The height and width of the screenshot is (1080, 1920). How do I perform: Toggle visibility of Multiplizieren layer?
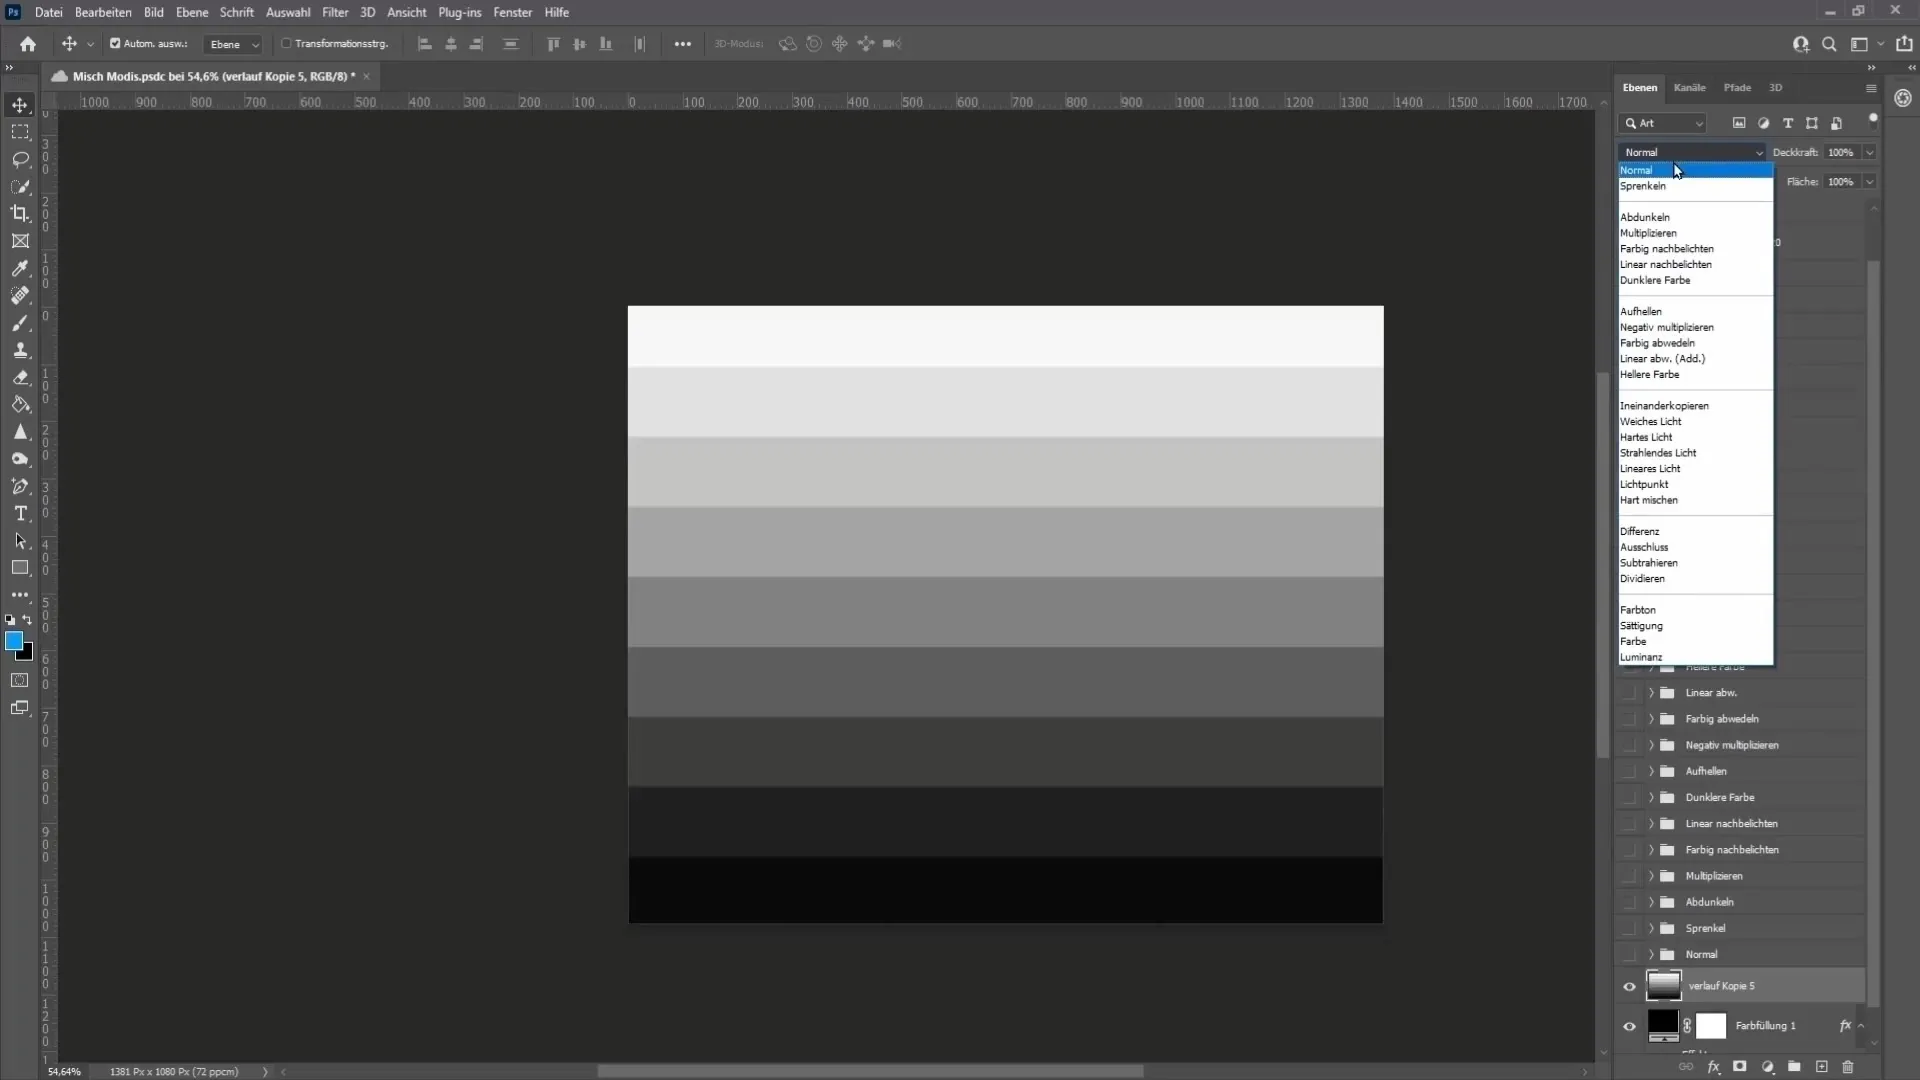pos(1629,876)
